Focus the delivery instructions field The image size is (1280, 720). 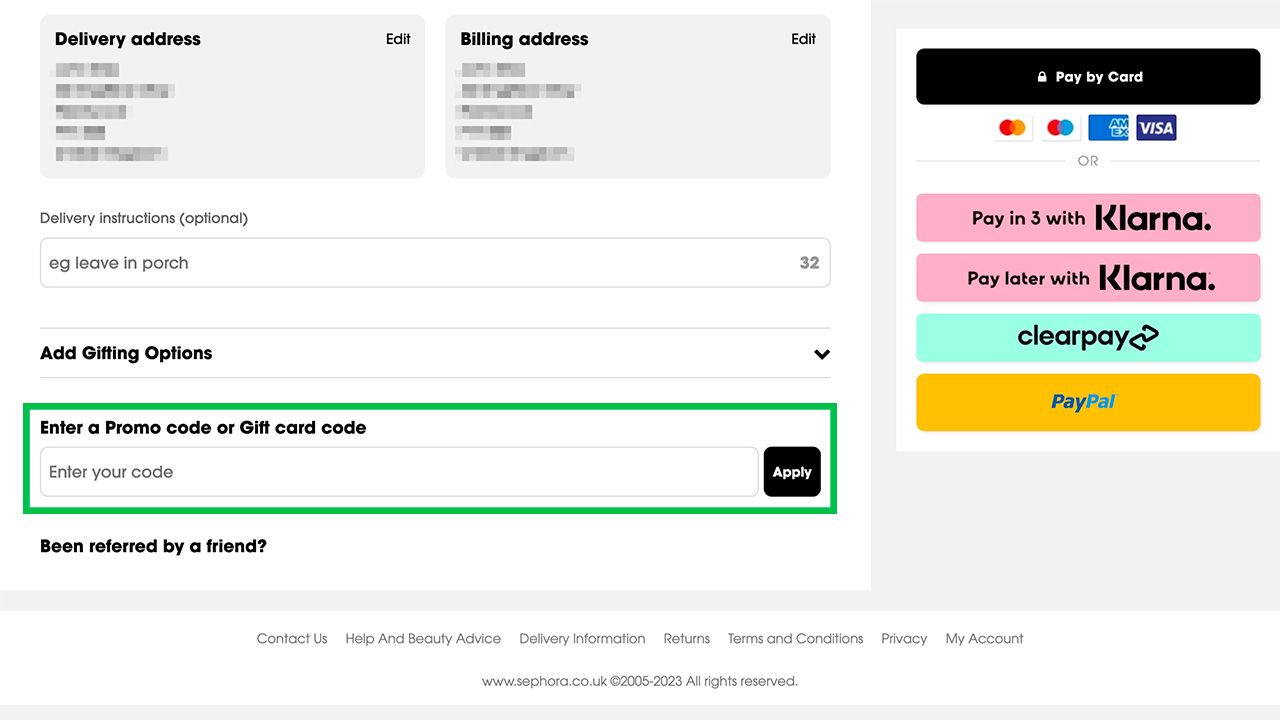tap(435, 263)
